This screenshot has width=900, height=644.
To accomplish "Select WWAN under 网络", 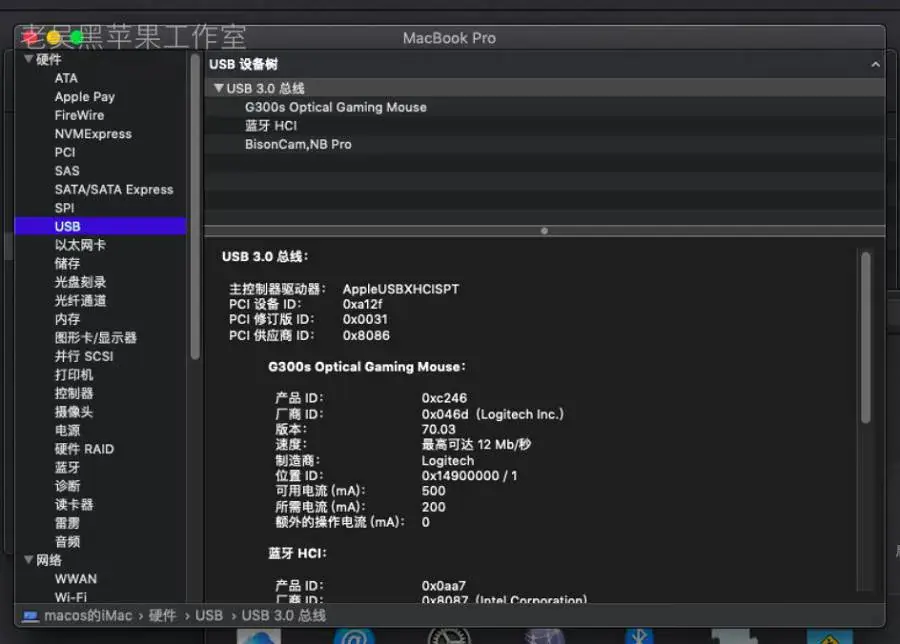I will tap(76, 579).
